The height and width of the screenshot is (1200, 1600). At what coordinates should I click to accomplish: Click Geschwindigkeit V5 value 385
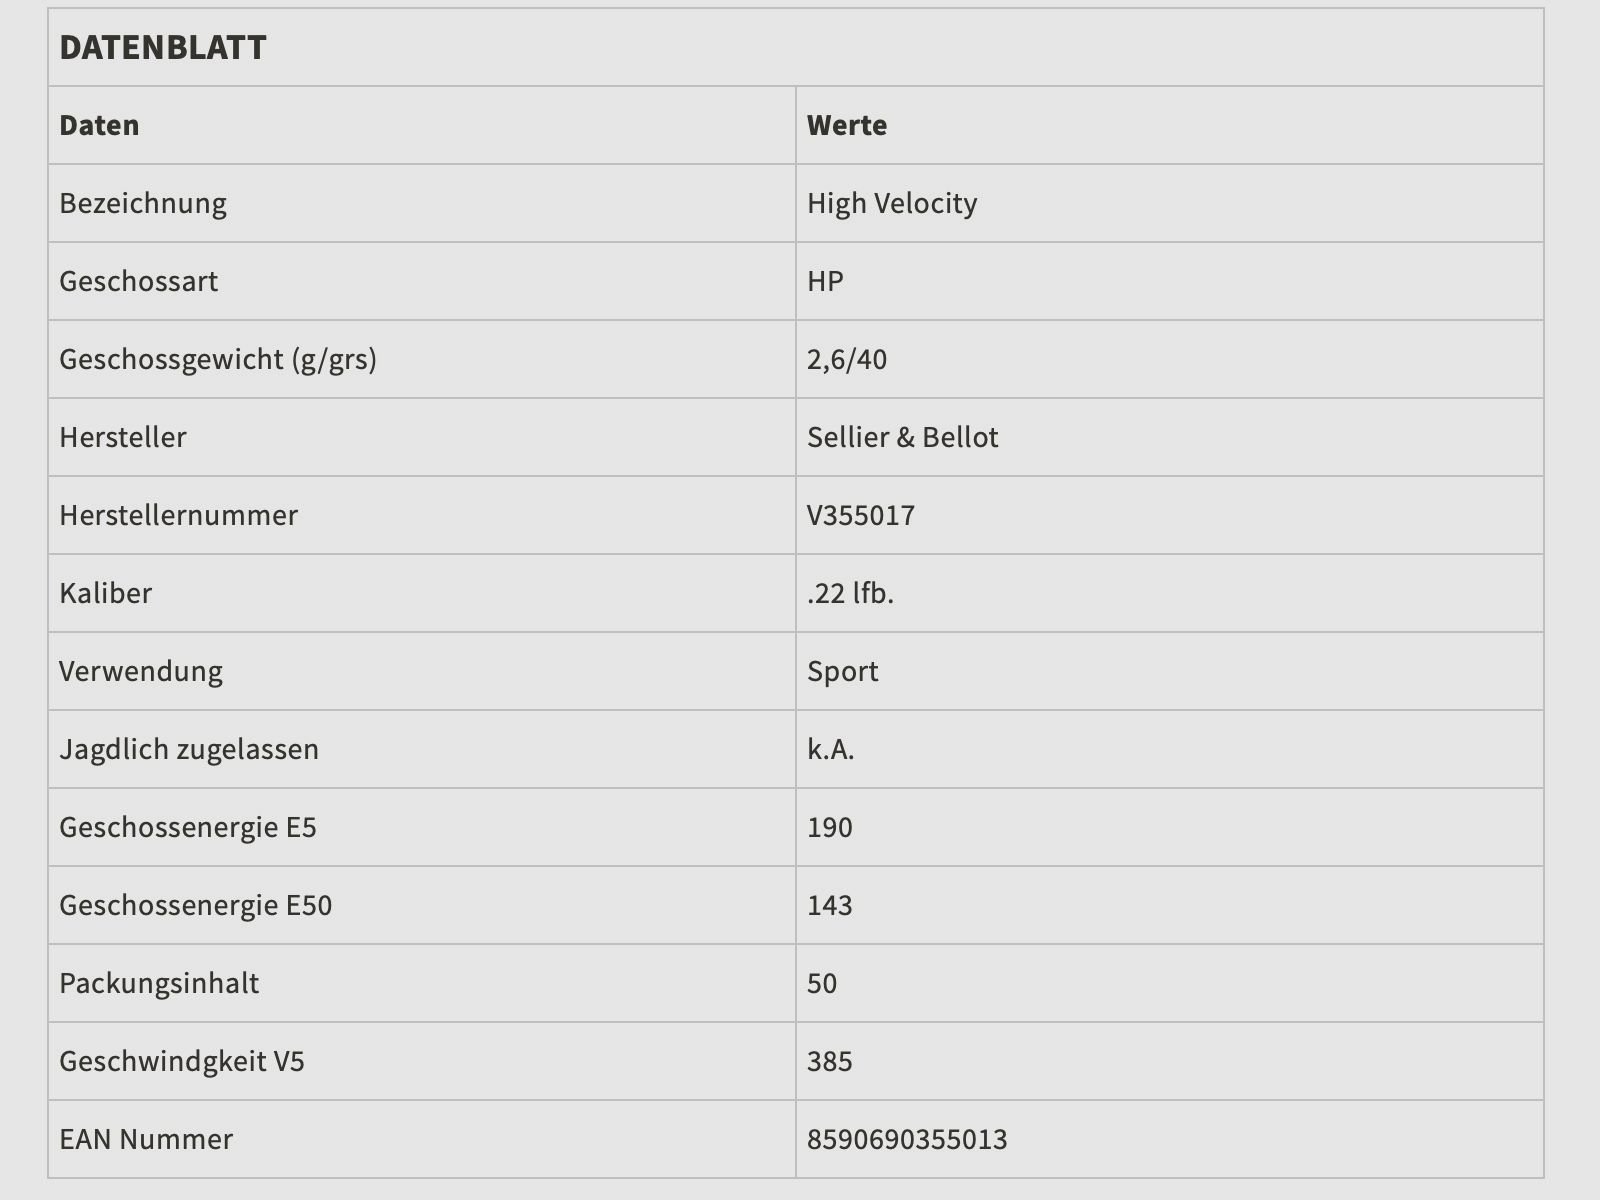pyautogui.click(x=830, y=1061)
